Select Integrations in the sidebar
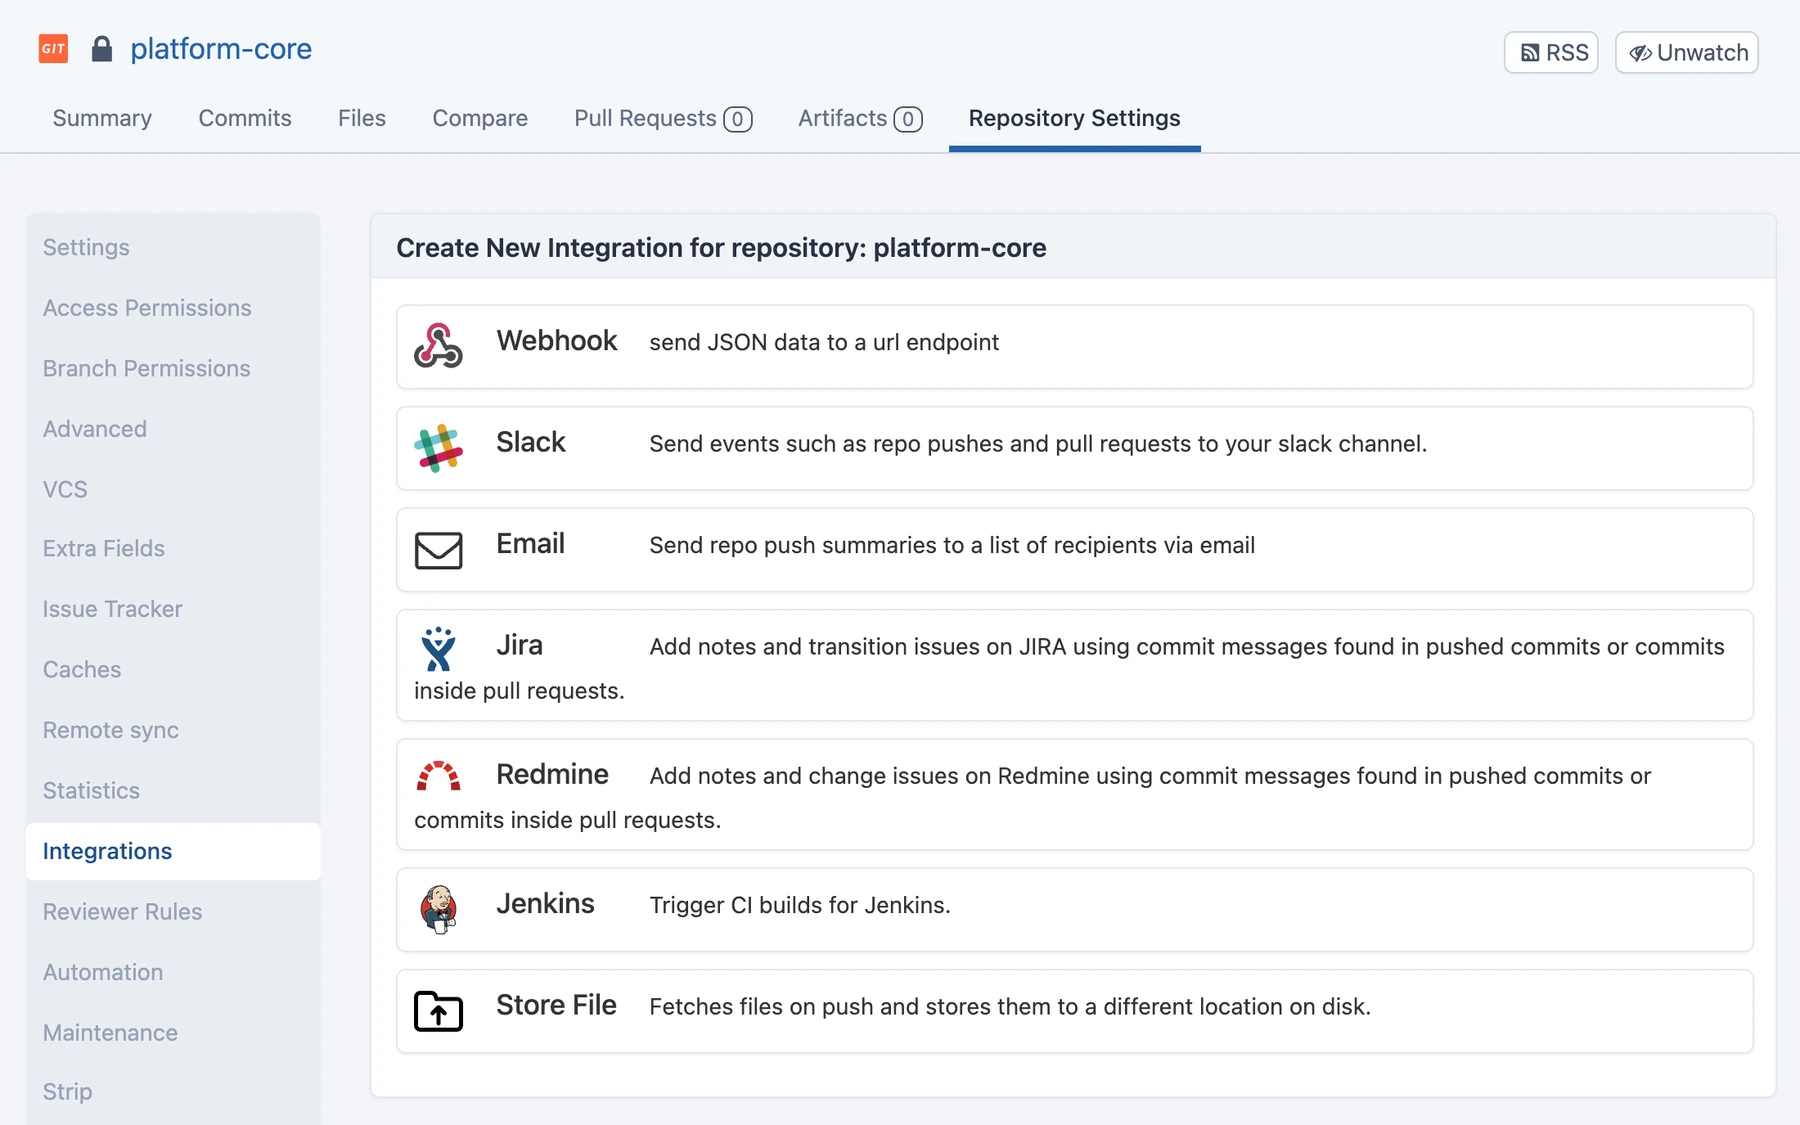Screen dimensions: 1800x1125 click(173, 851)
